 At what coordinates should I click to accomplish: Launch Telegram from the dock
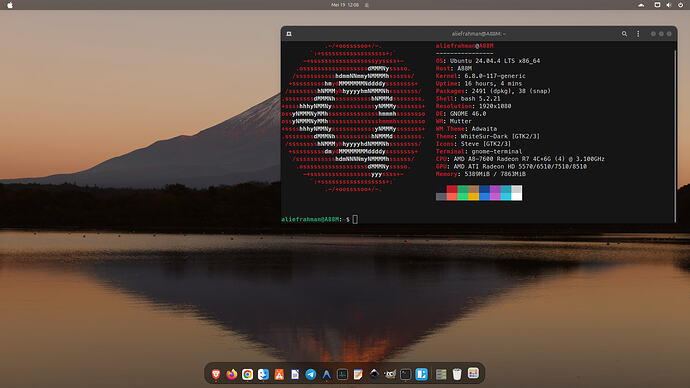tap(311, 374)
